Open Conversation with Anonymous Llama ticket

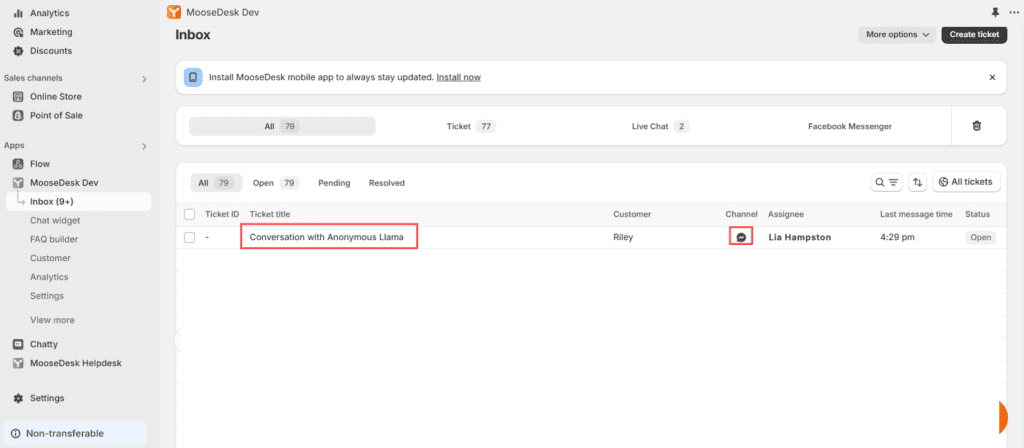(327, 238)
